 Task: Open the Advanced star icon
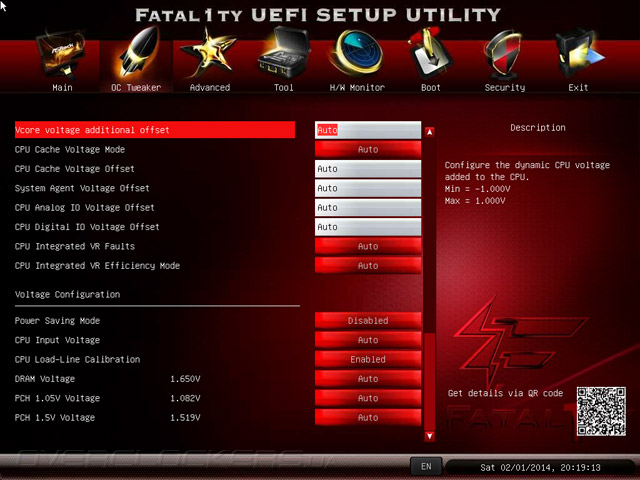[209, 53]
